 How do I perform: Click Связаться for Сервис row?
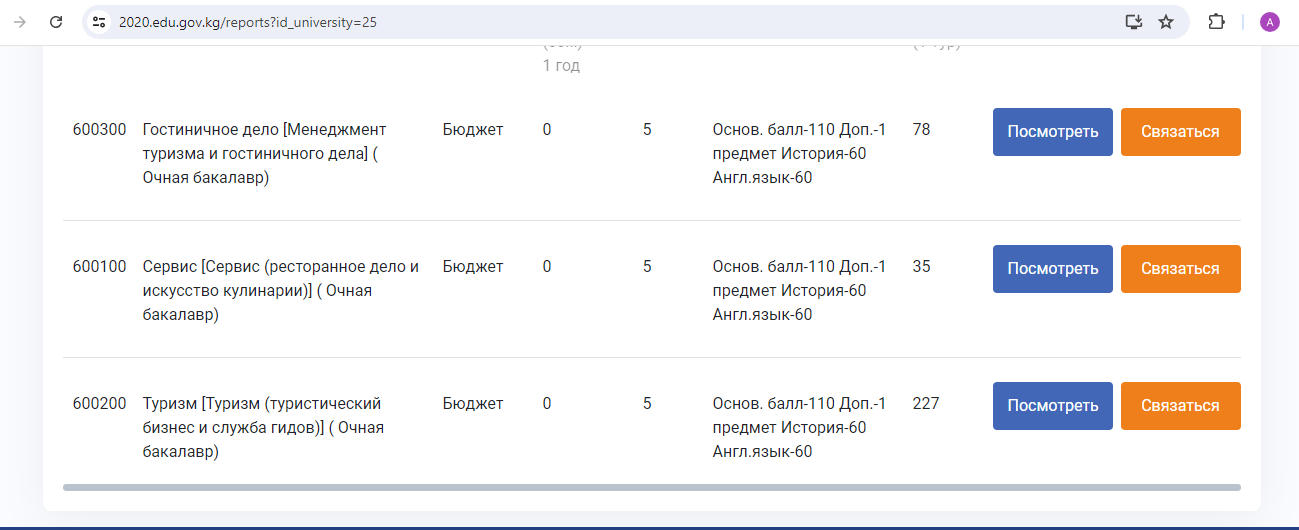point(1181,269)
